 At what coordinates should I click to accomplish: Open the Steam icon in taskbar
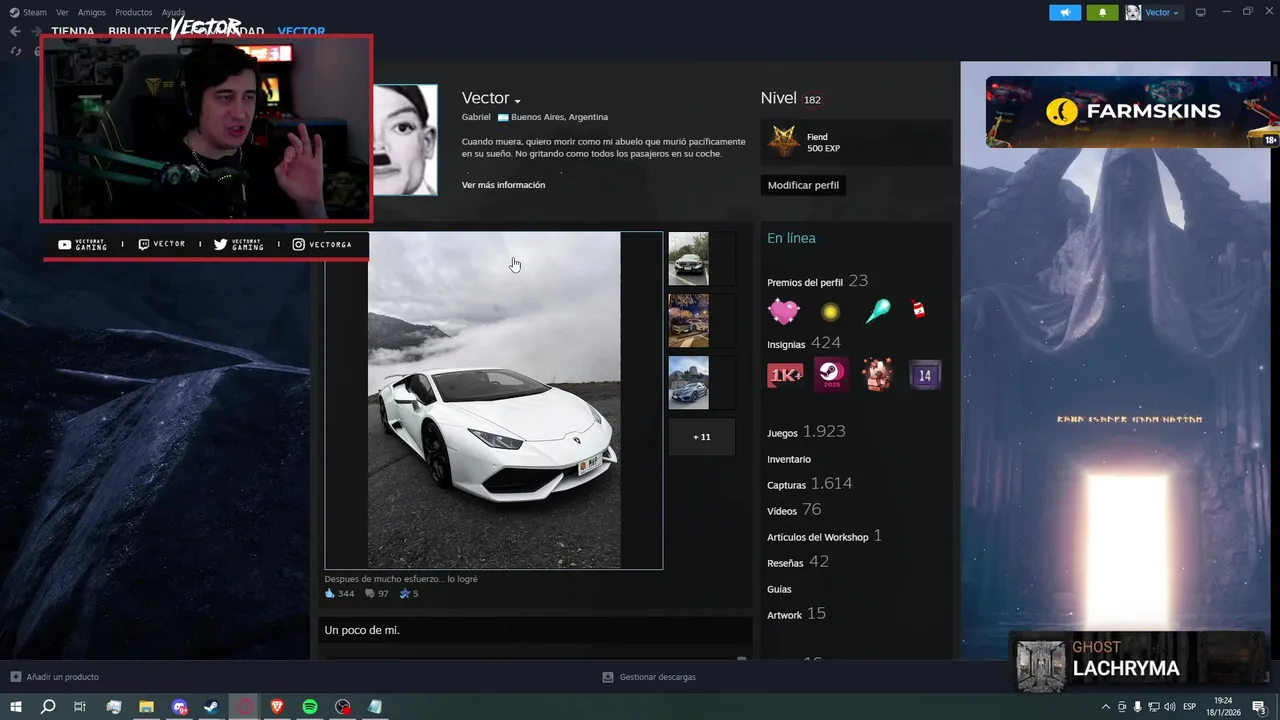[212, 707]
